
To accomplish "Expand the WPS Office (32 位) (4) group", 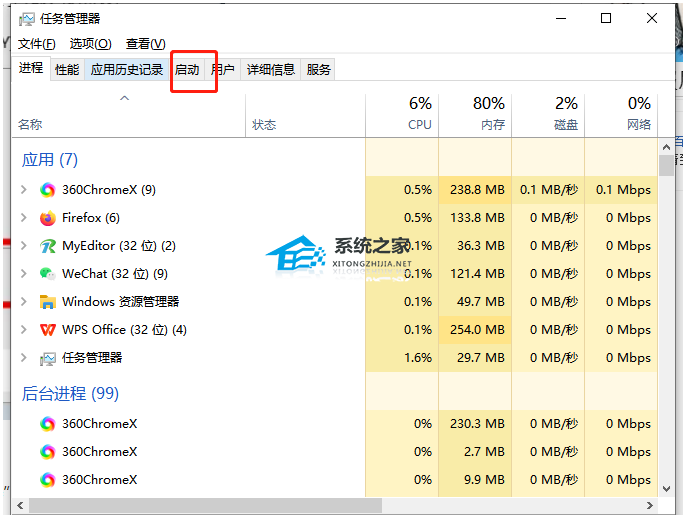I will (24, 330).
